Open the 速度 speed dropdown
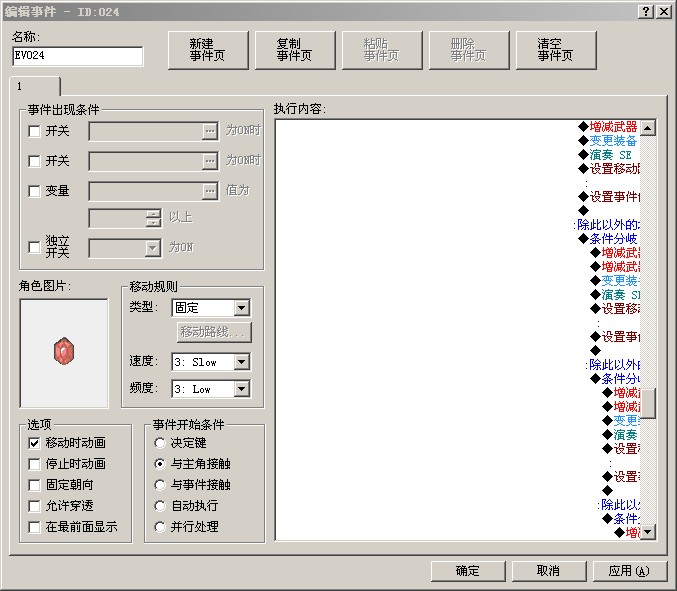 pos(242,362)
